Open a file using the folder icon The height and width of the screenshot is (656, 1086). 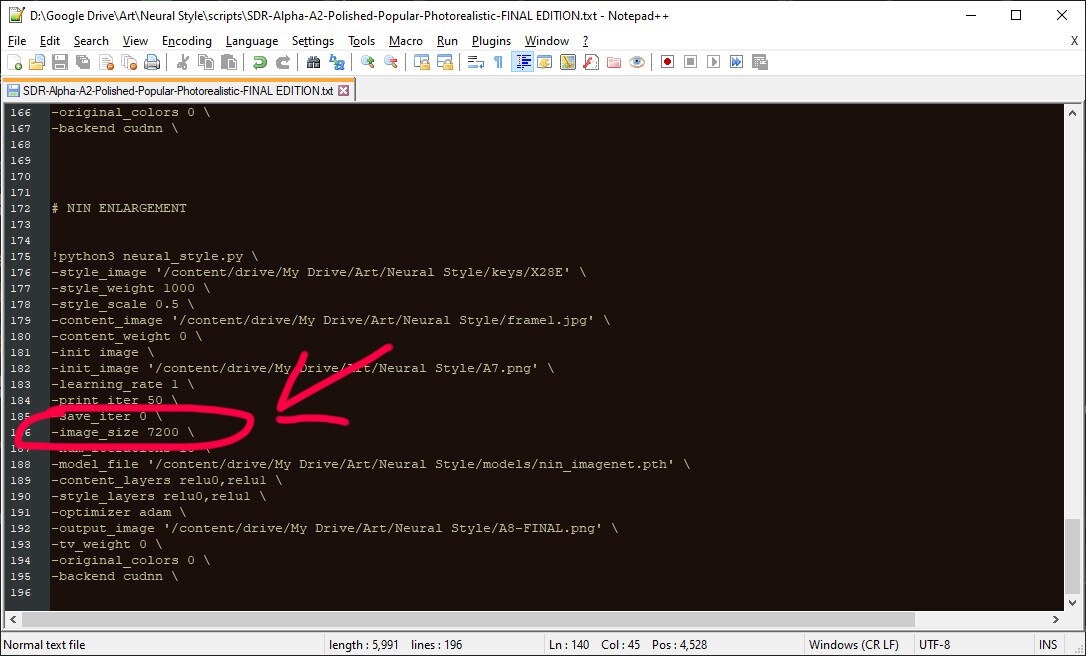pos(37,62)
